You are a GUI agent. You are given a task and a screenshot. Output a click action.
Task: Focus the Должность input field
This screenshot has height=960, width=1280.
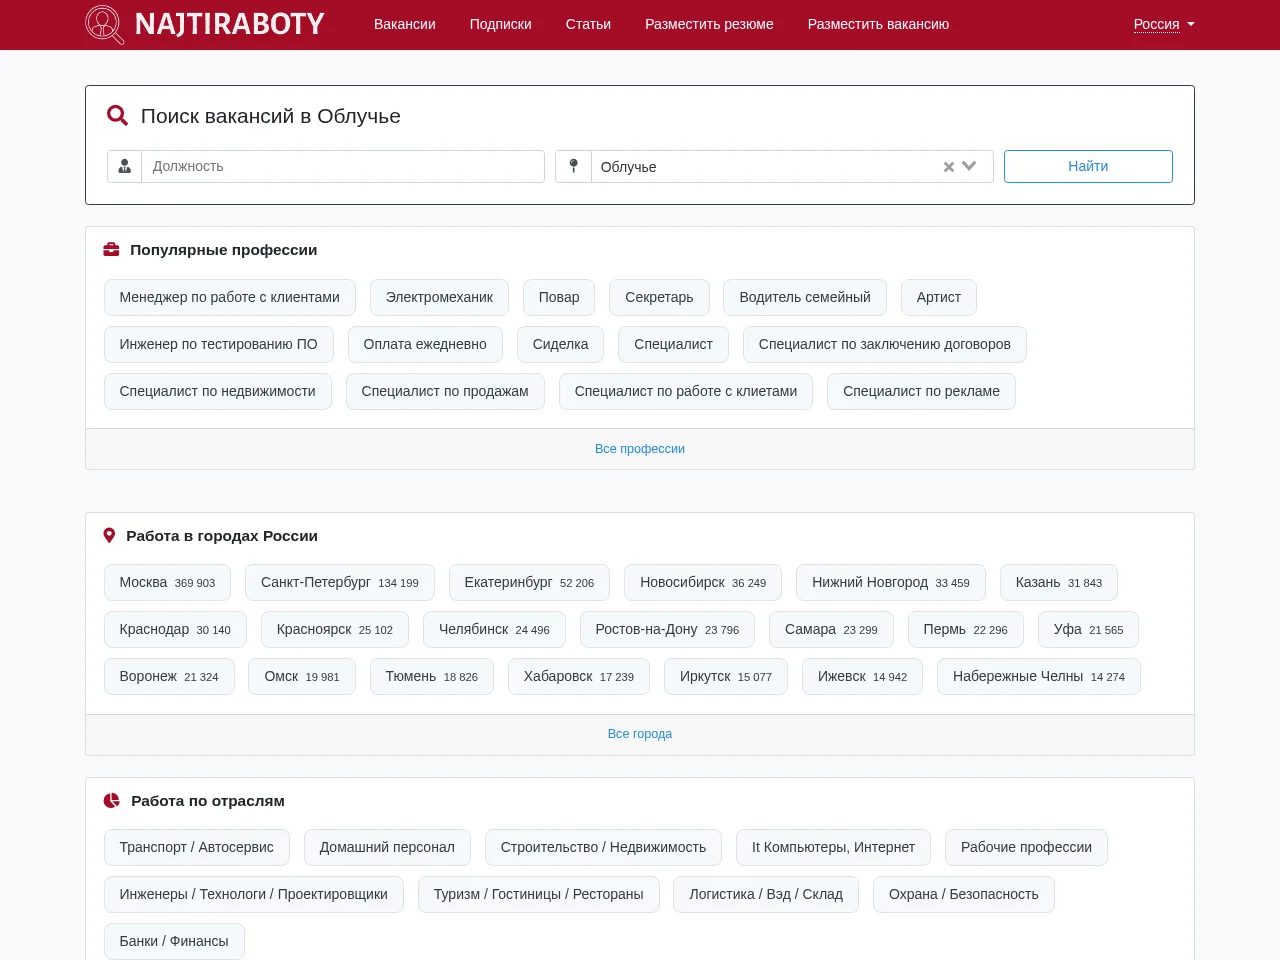pyautogui.click(x=343, y=166)
